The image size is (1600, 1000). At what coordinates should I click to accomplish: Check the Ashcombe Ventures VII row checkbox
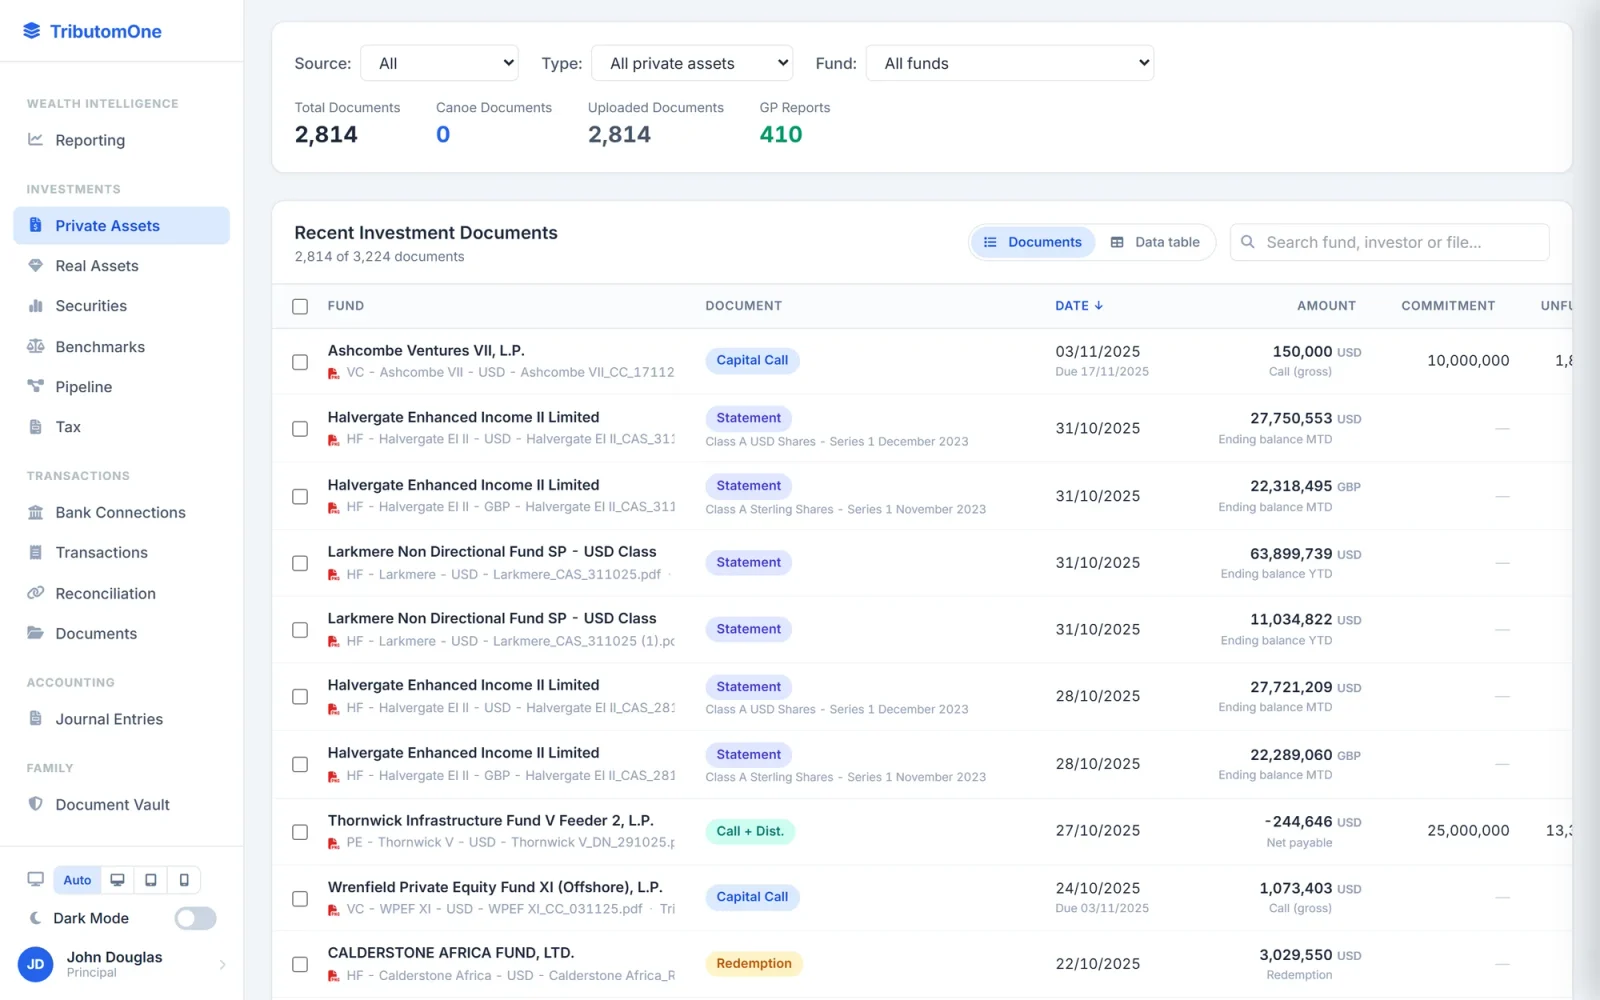tap(300, 362)
